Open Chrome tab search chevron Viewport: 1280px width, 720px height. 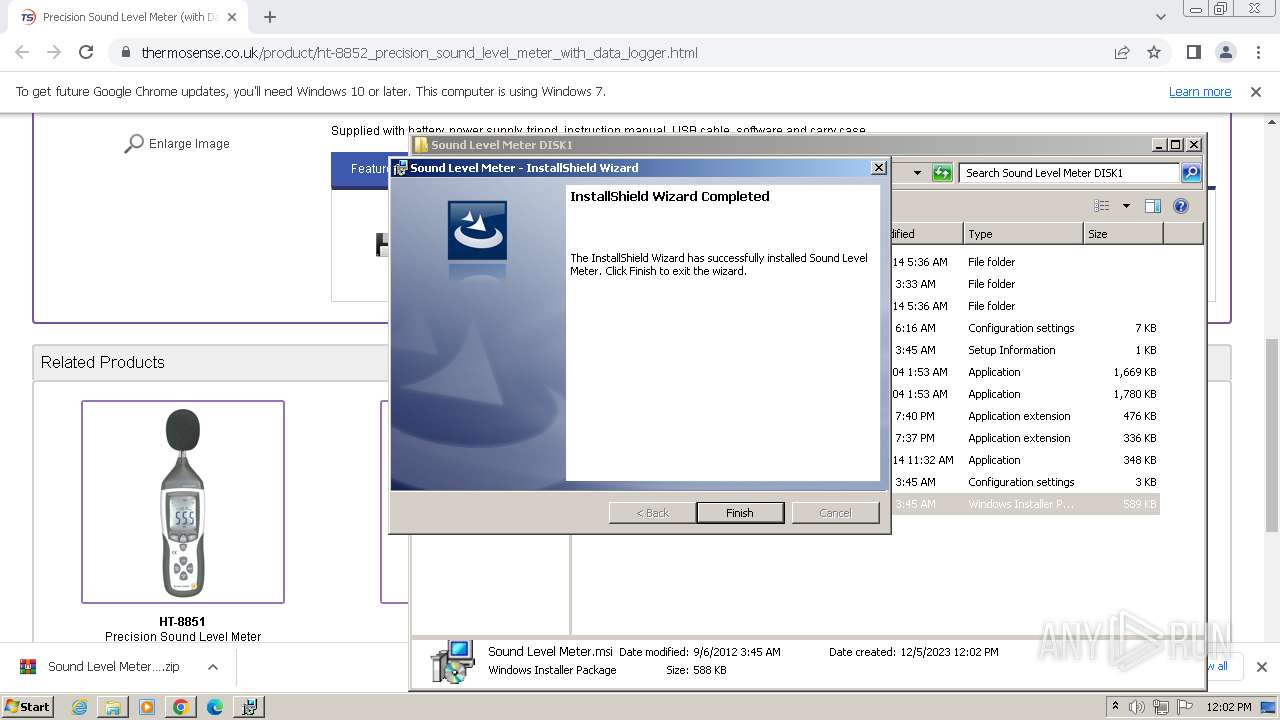point(1160,17)
